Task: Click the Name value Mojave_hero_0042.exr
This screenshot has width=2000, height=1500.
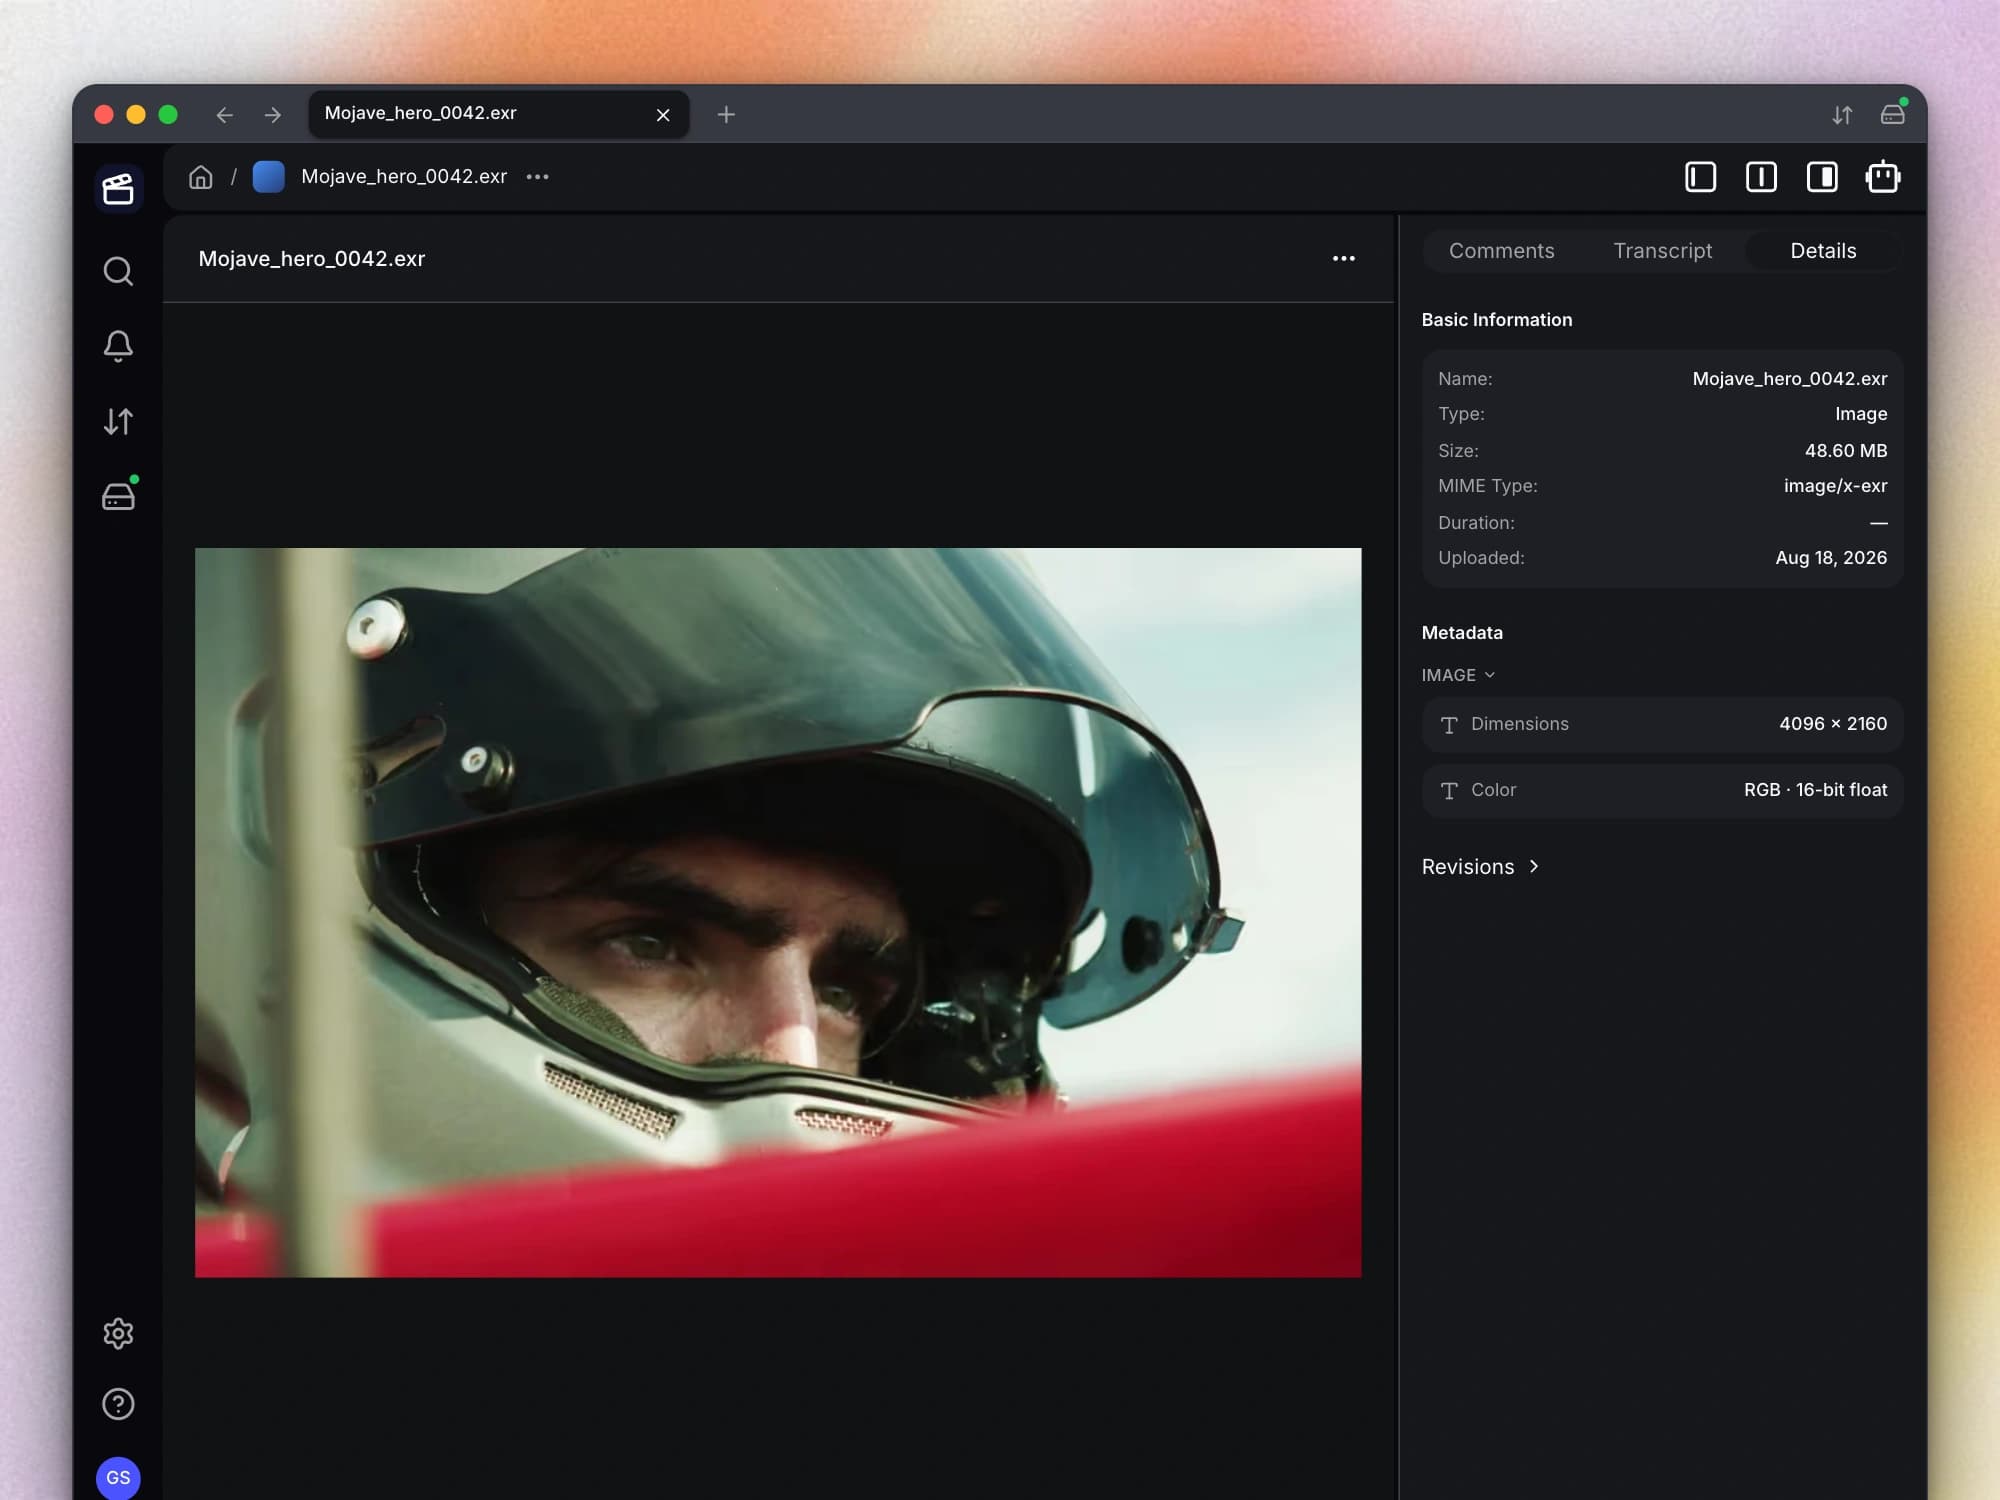Action: point(1789,379)
